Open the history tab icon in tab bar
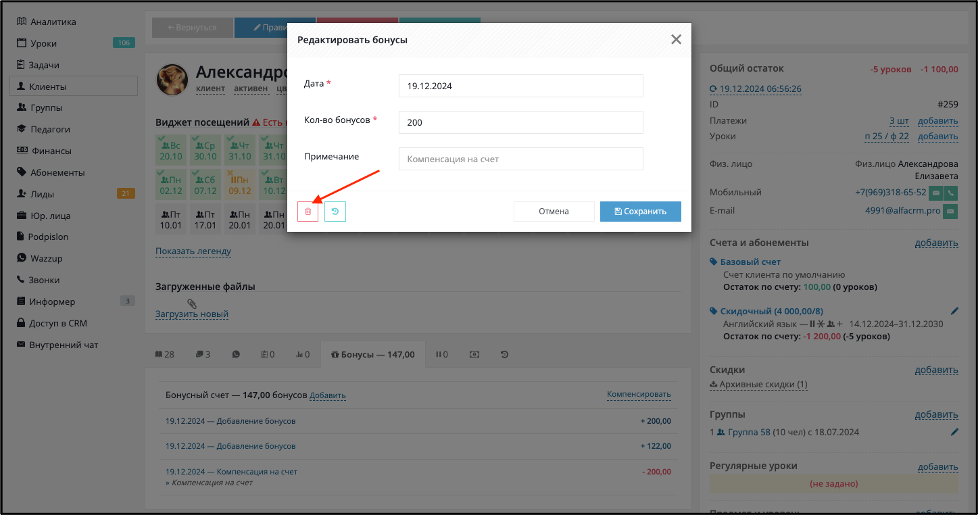Viewport: 979px width, 516px height. tap(504, 354)
